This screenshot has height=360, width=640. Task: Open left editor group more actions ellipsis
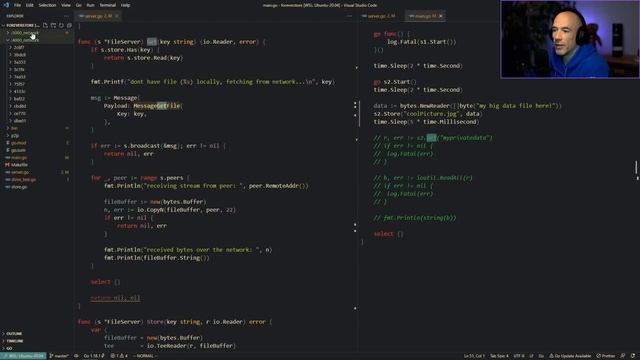click(349, 16)
